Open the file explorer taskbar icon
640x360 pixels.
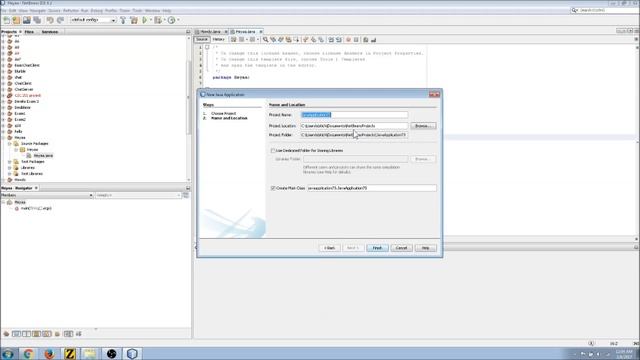[91, 353]
